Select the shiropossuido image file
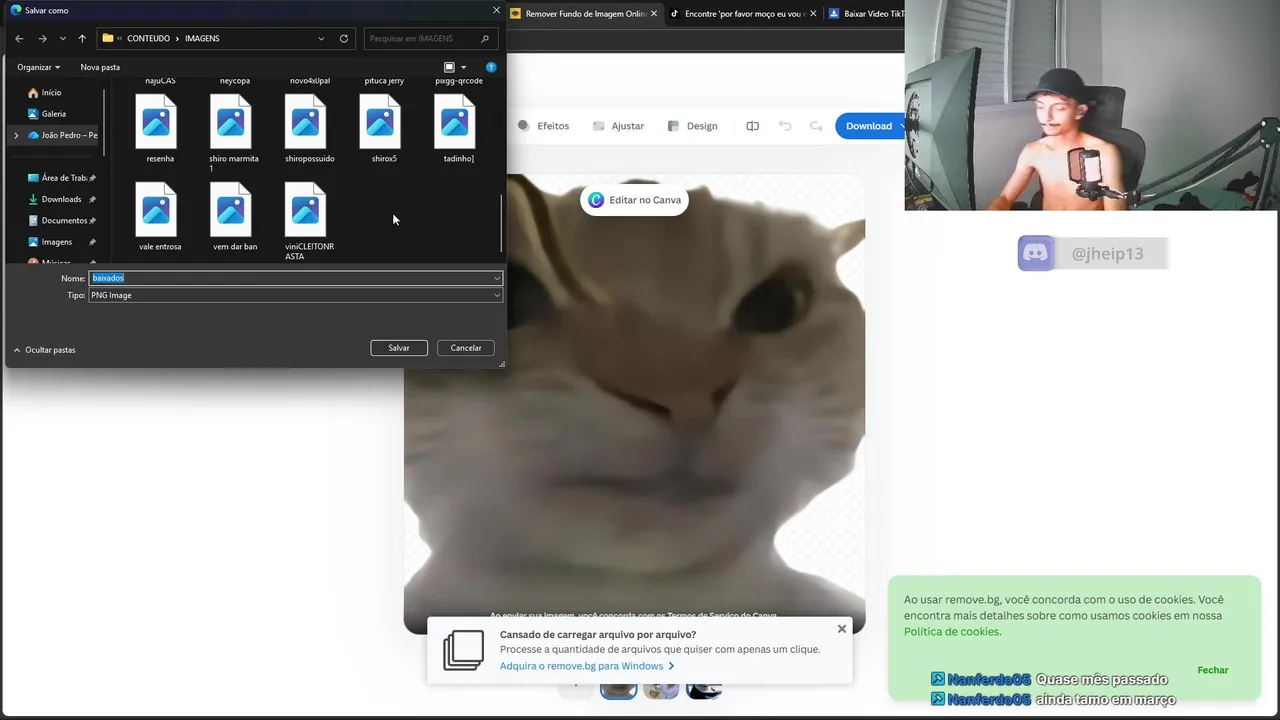Image resolution: width=1280 pixels, height=720 pixels. 309,129
